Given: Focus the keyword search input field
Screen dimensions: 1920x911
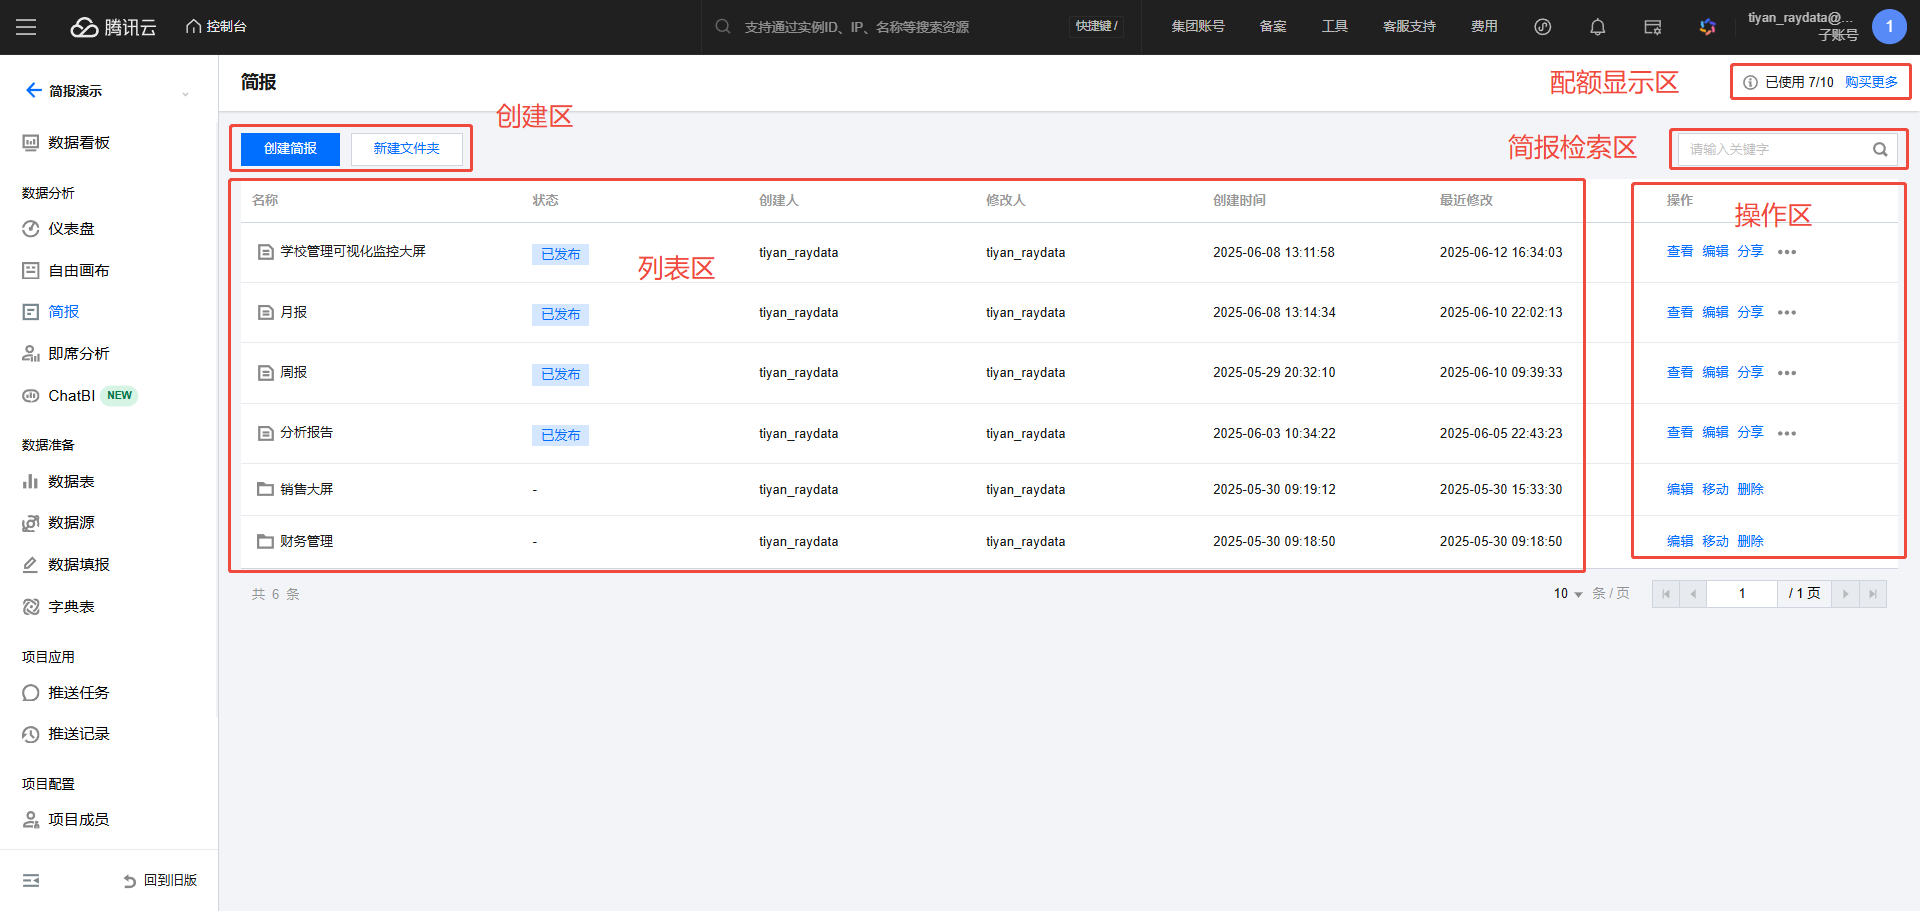Looking at the screenshot, I should [1772, 150].
